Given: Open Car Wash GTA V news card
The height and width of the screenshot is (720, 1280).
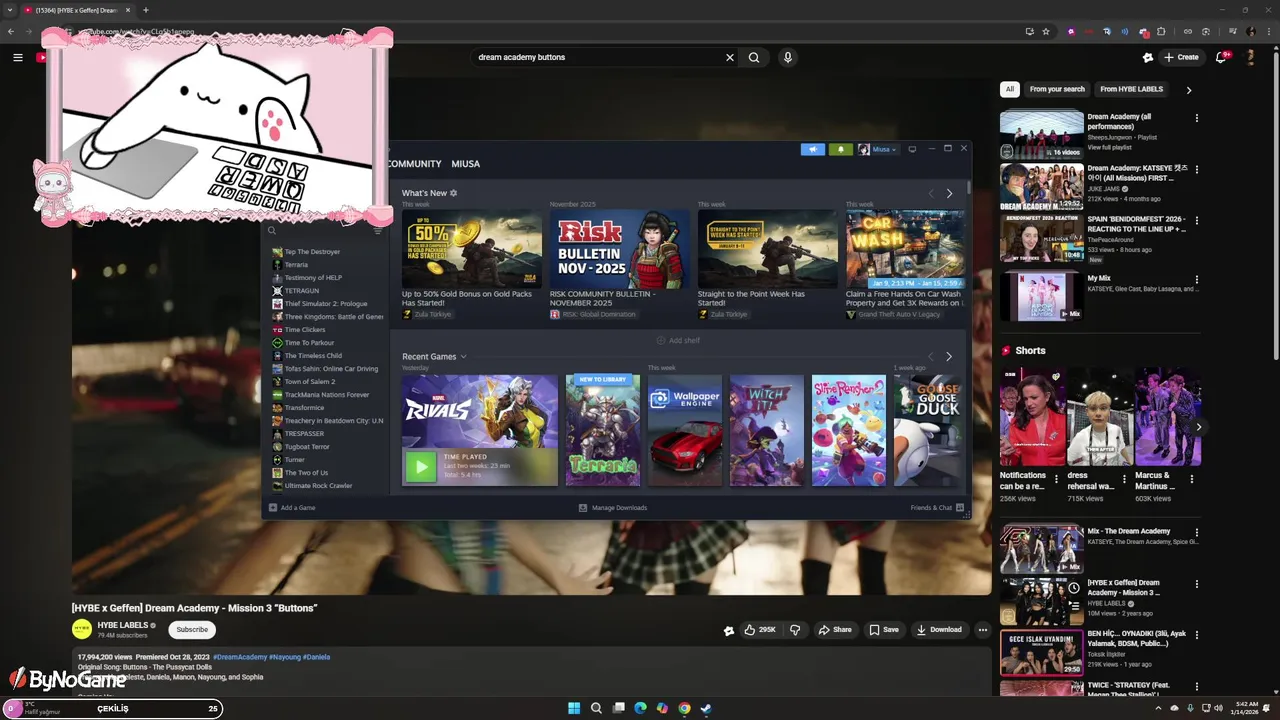Looking at the screenshot, I should [x=905, y=249].
